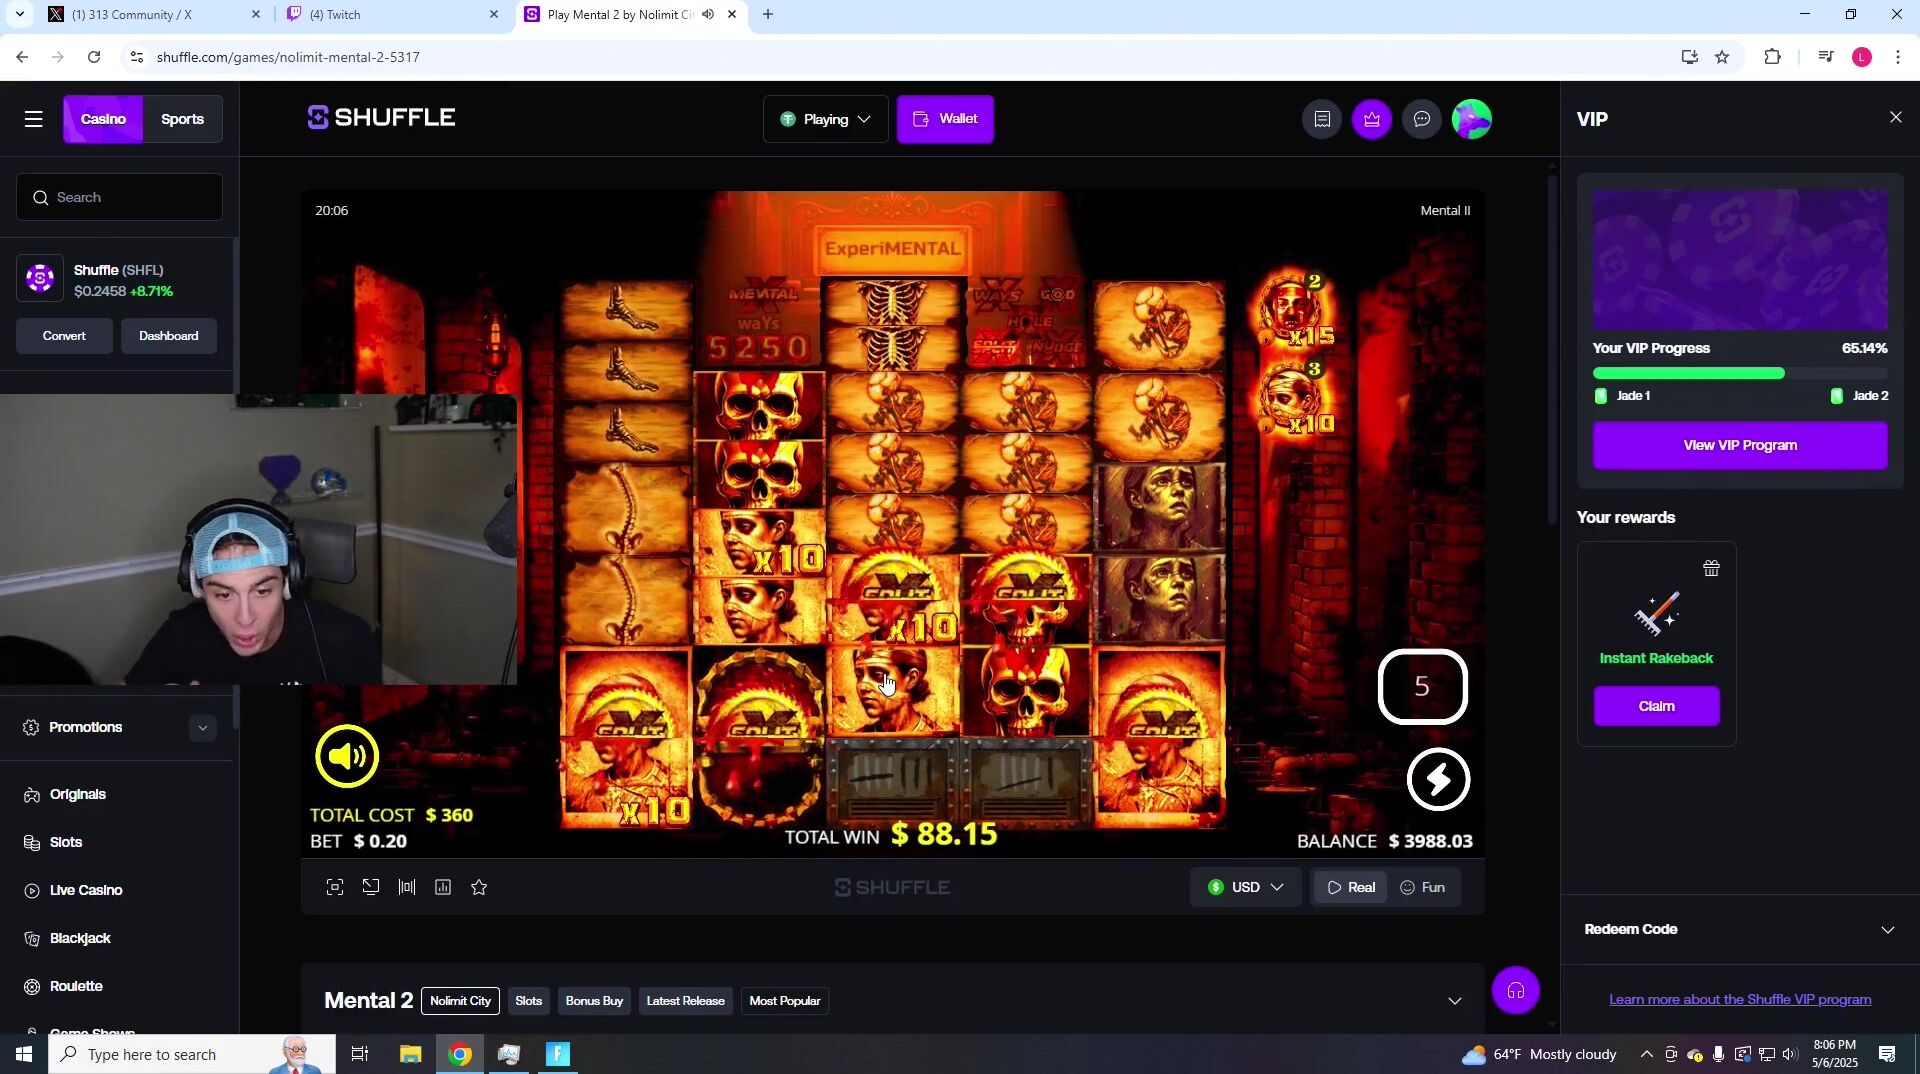Screen dimensions: 1920x1074
Task: Mute the Play Mental 2 tab audio
Action: coord(708,14)
